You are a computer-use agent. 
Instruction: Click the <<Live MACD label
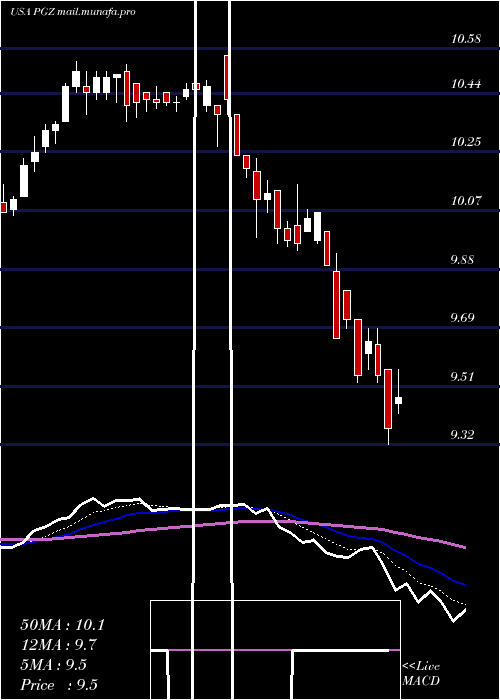pyautogui.click(x=421, y=674)
